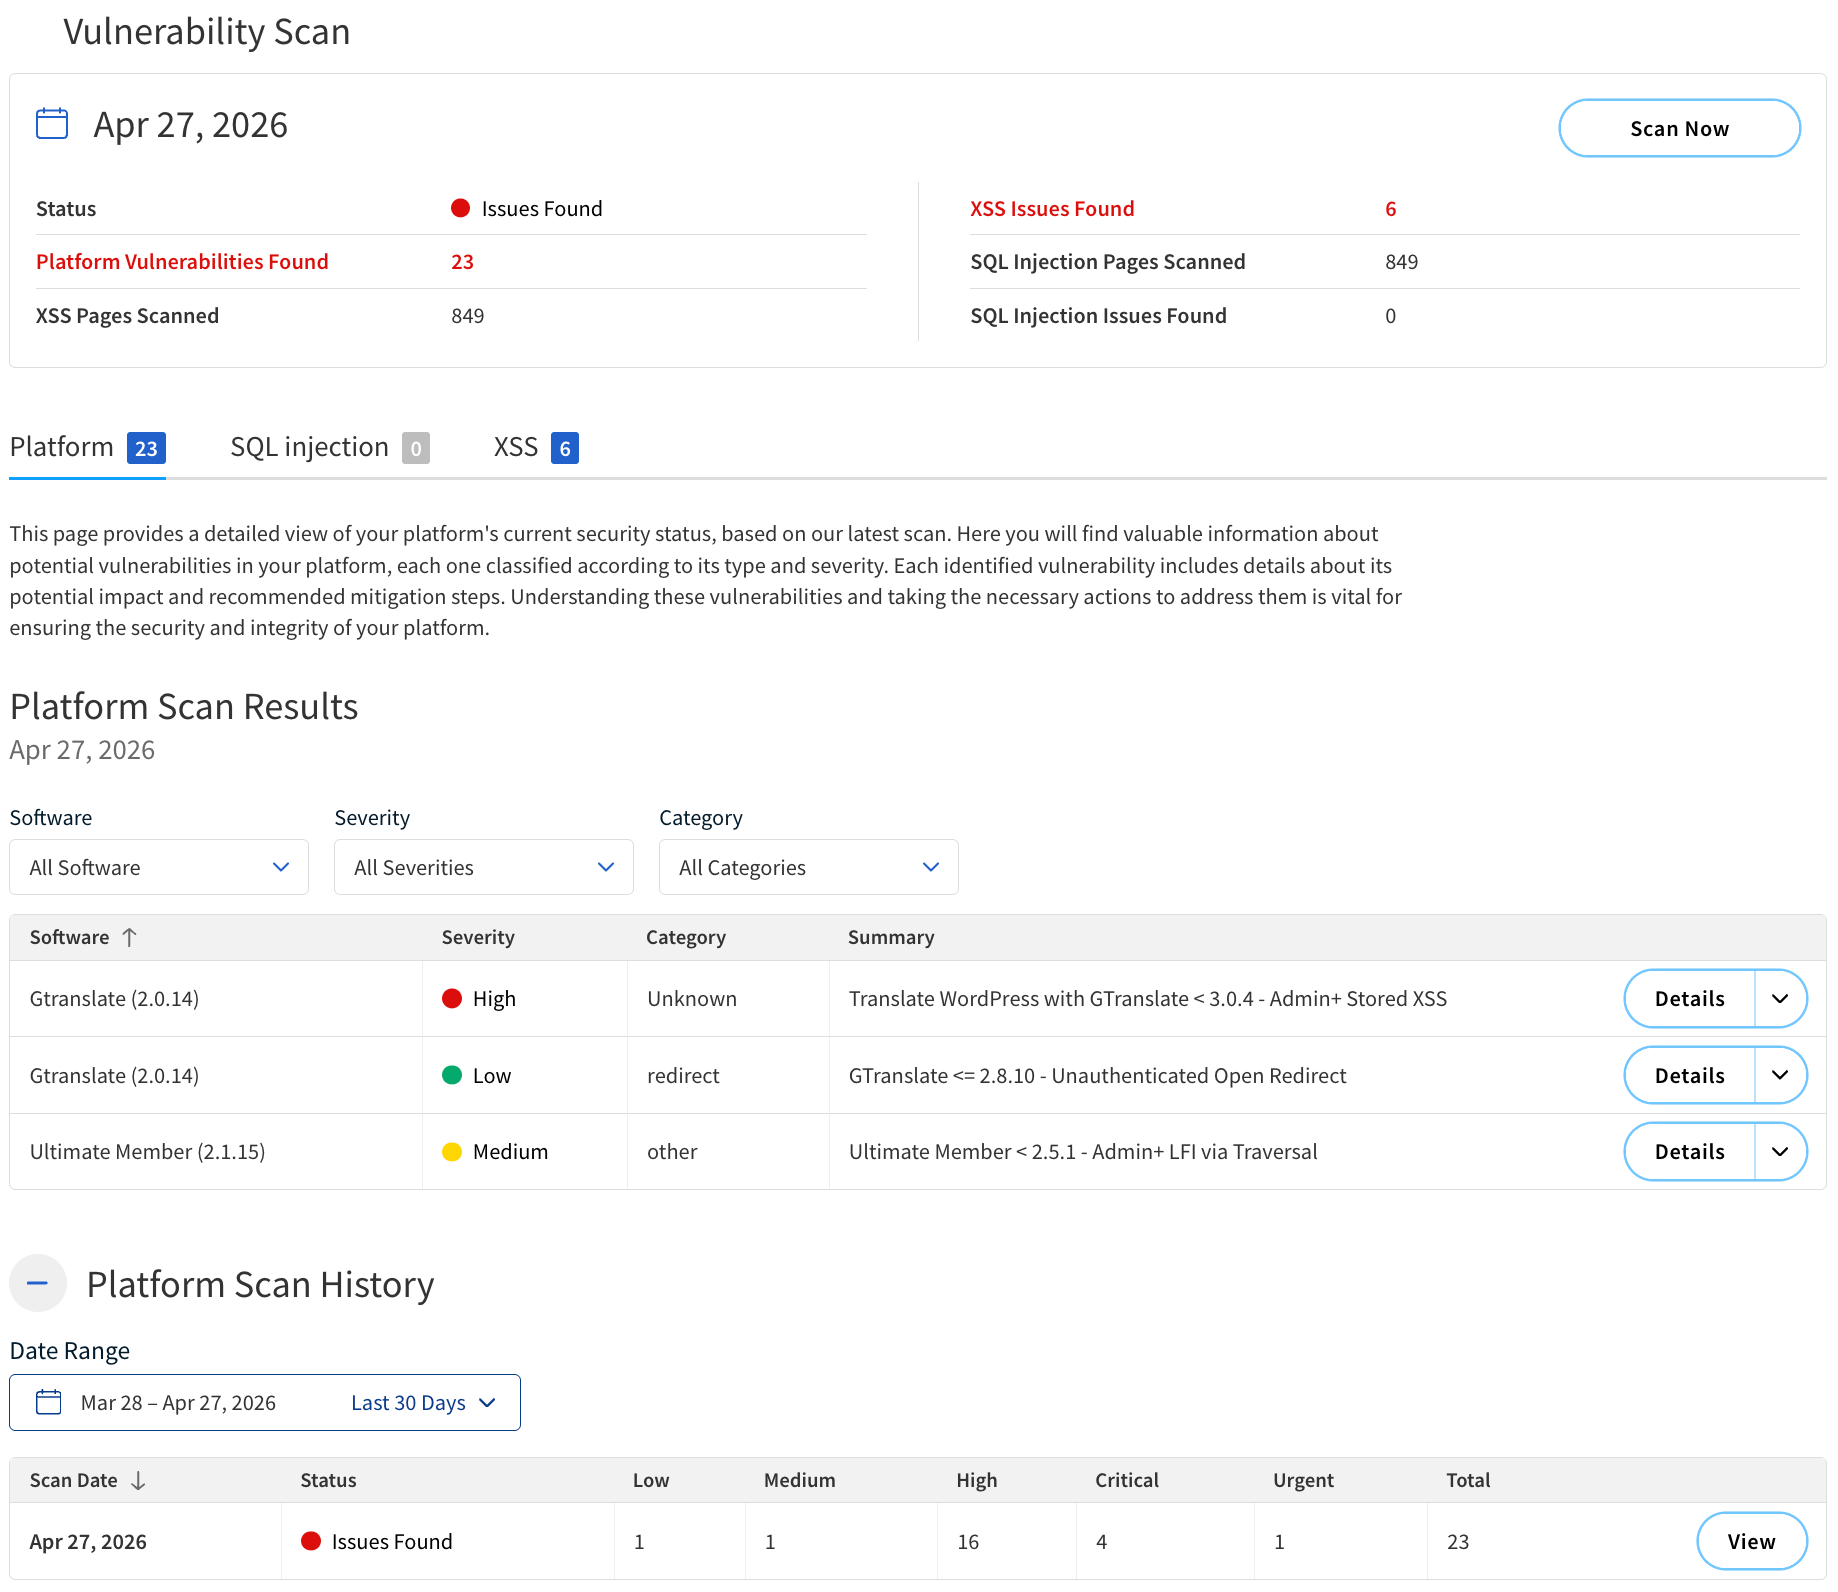Click the Urgent column header in history
Image resolution: width=1838 pixels, height=1592 pixels.
click(x=1303, y=1480)
